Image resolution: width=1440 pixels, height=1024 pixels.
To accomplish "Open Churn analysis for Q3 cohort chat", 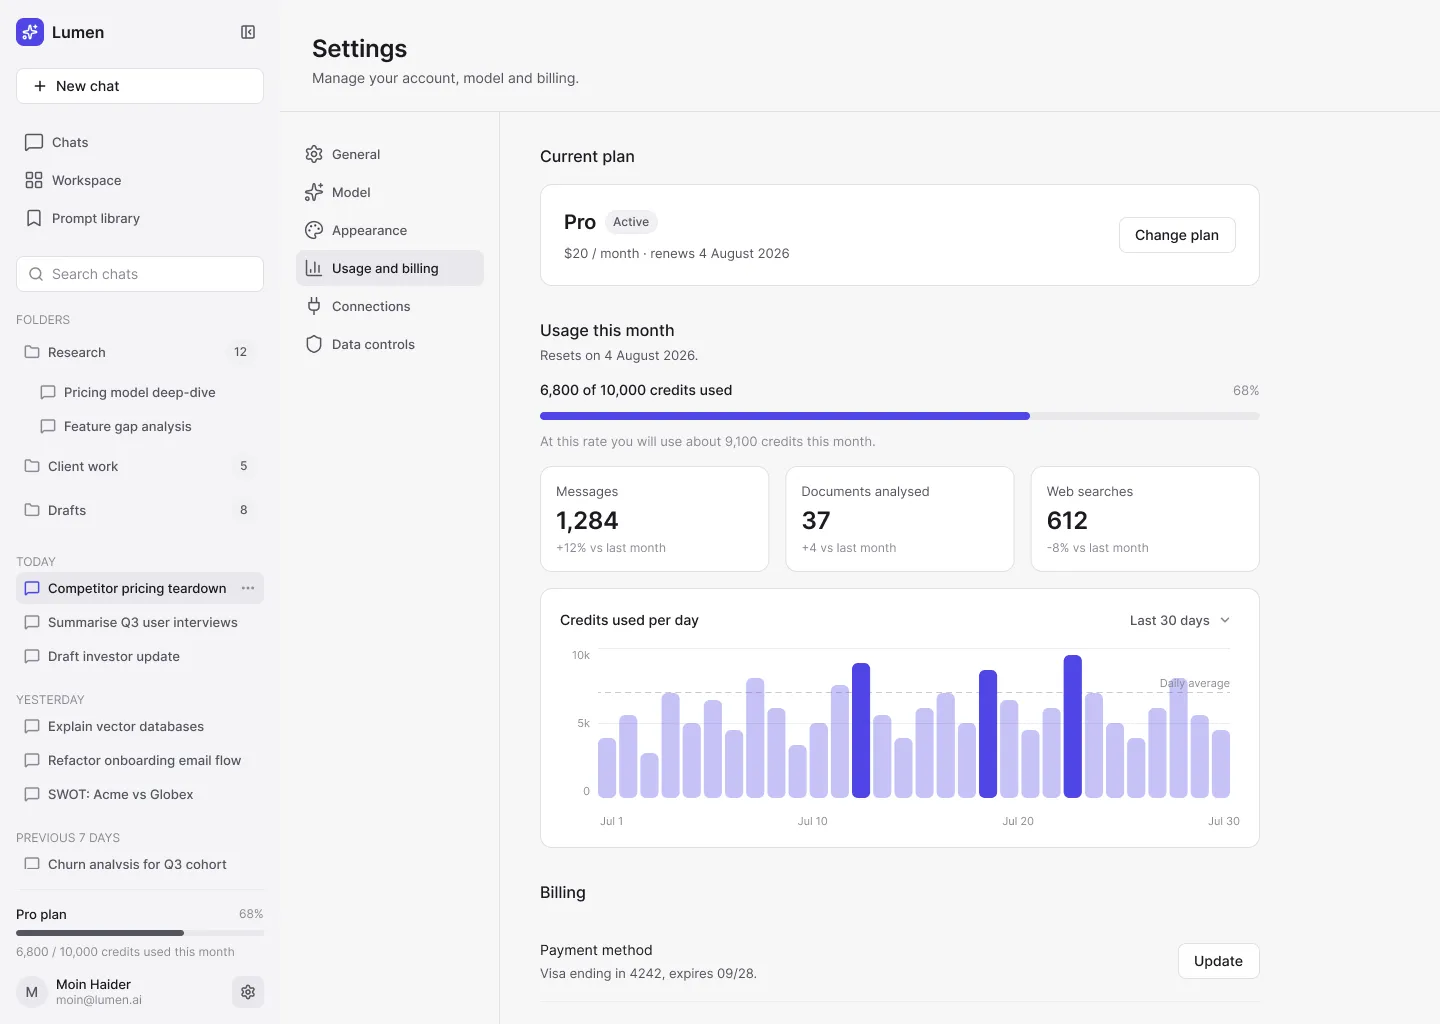I will pos(140,864).
